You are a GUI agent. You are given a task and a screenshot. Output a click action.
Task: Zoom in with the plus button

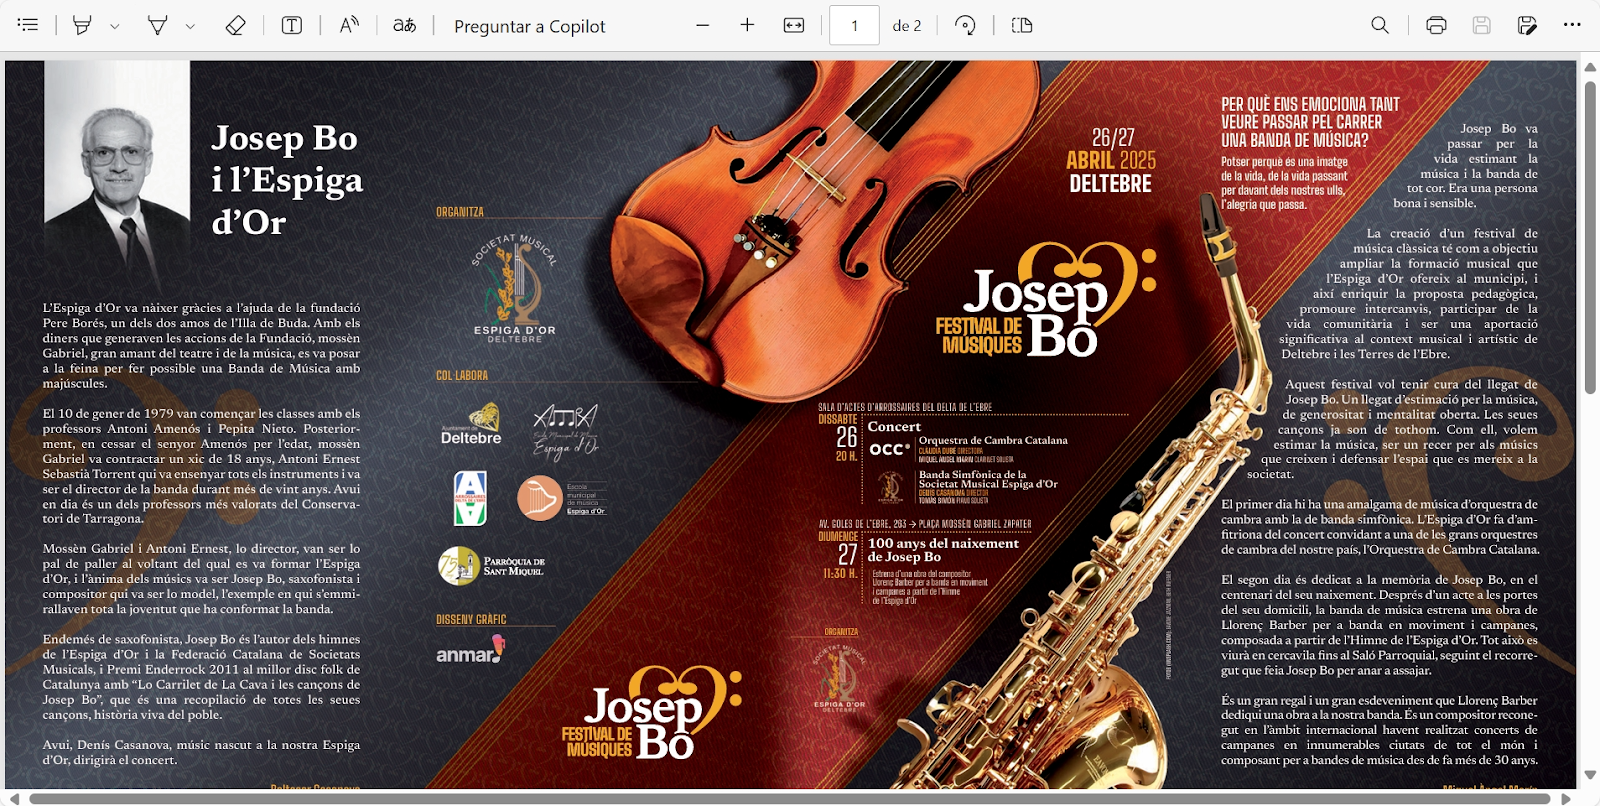click(x=747, y=25)
